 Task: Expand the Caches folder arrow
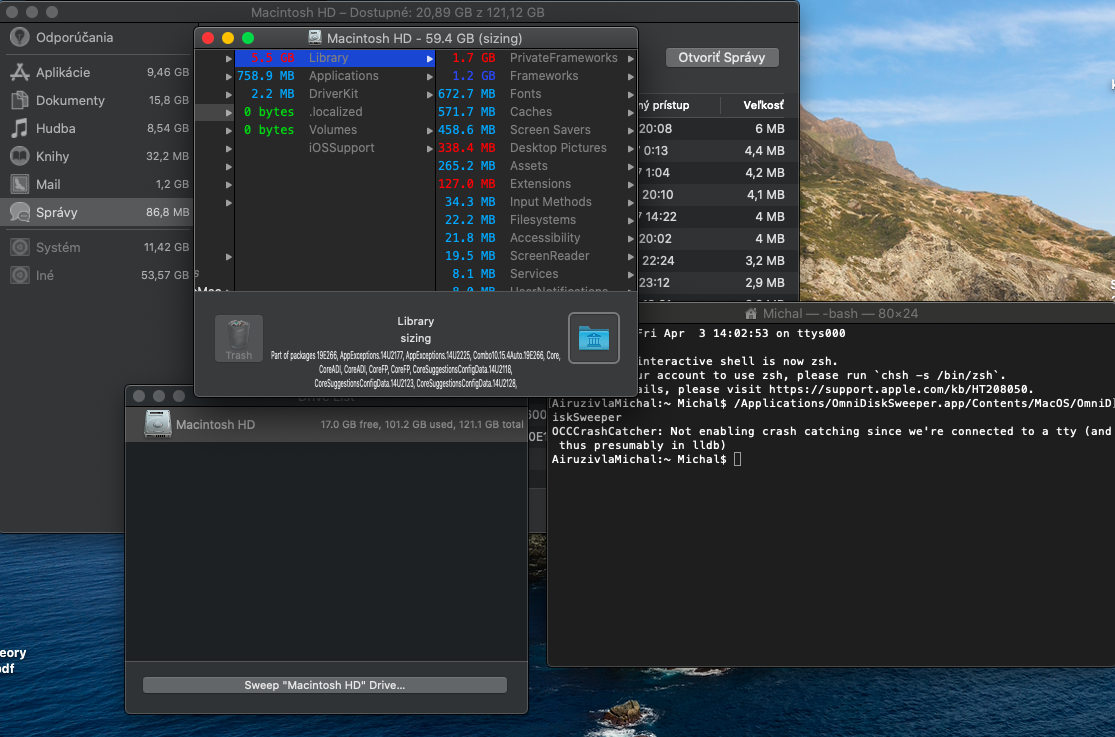tap(631, 112)
